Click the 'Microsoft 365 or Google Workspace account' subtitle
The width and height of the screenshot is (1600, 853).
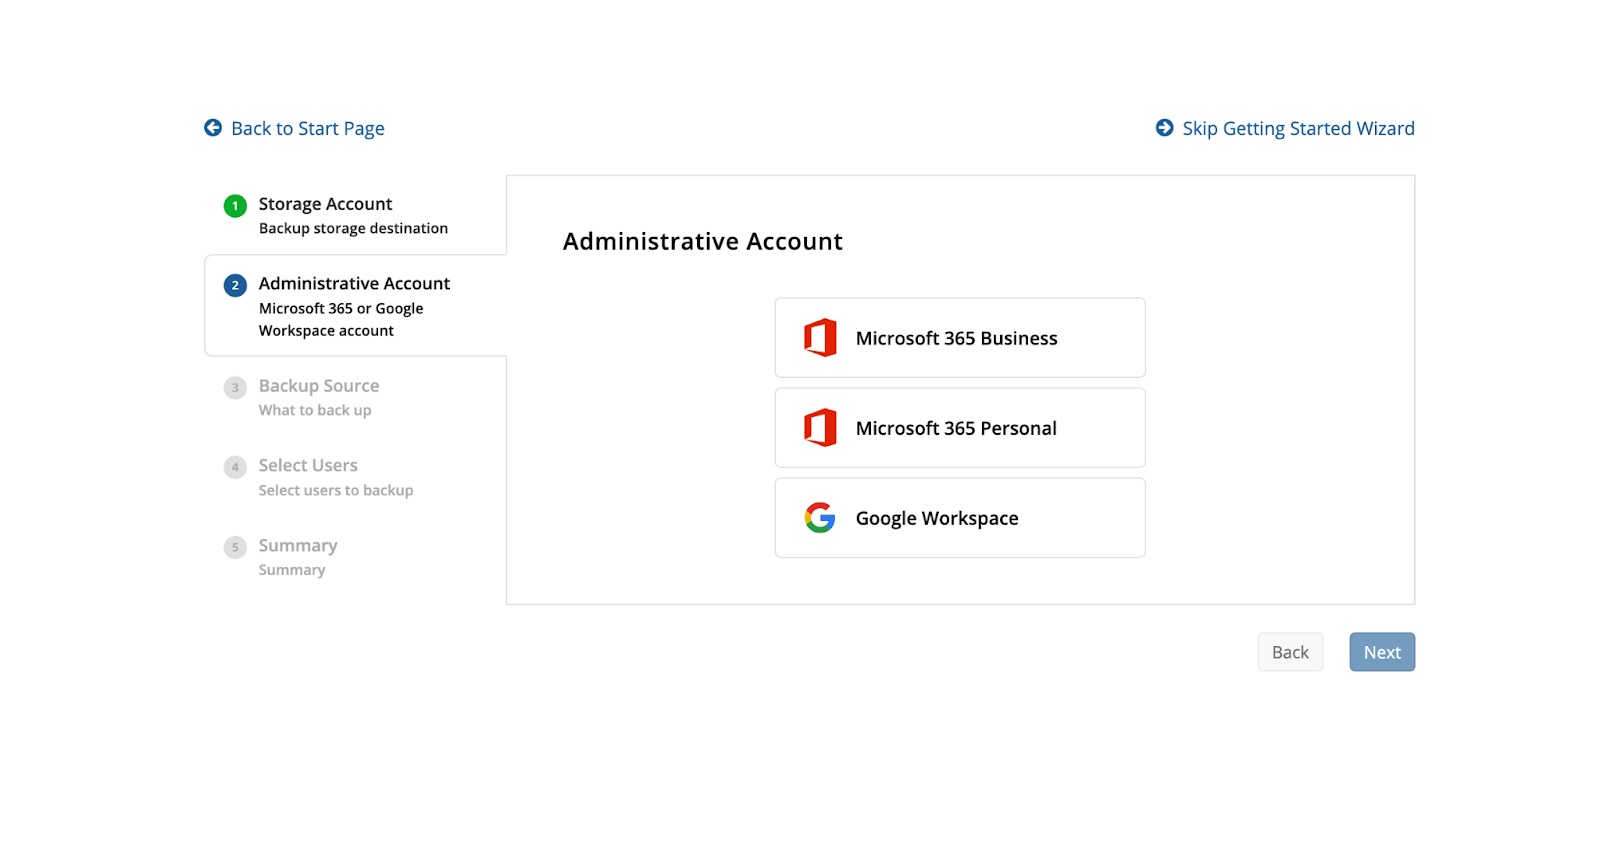341,319
